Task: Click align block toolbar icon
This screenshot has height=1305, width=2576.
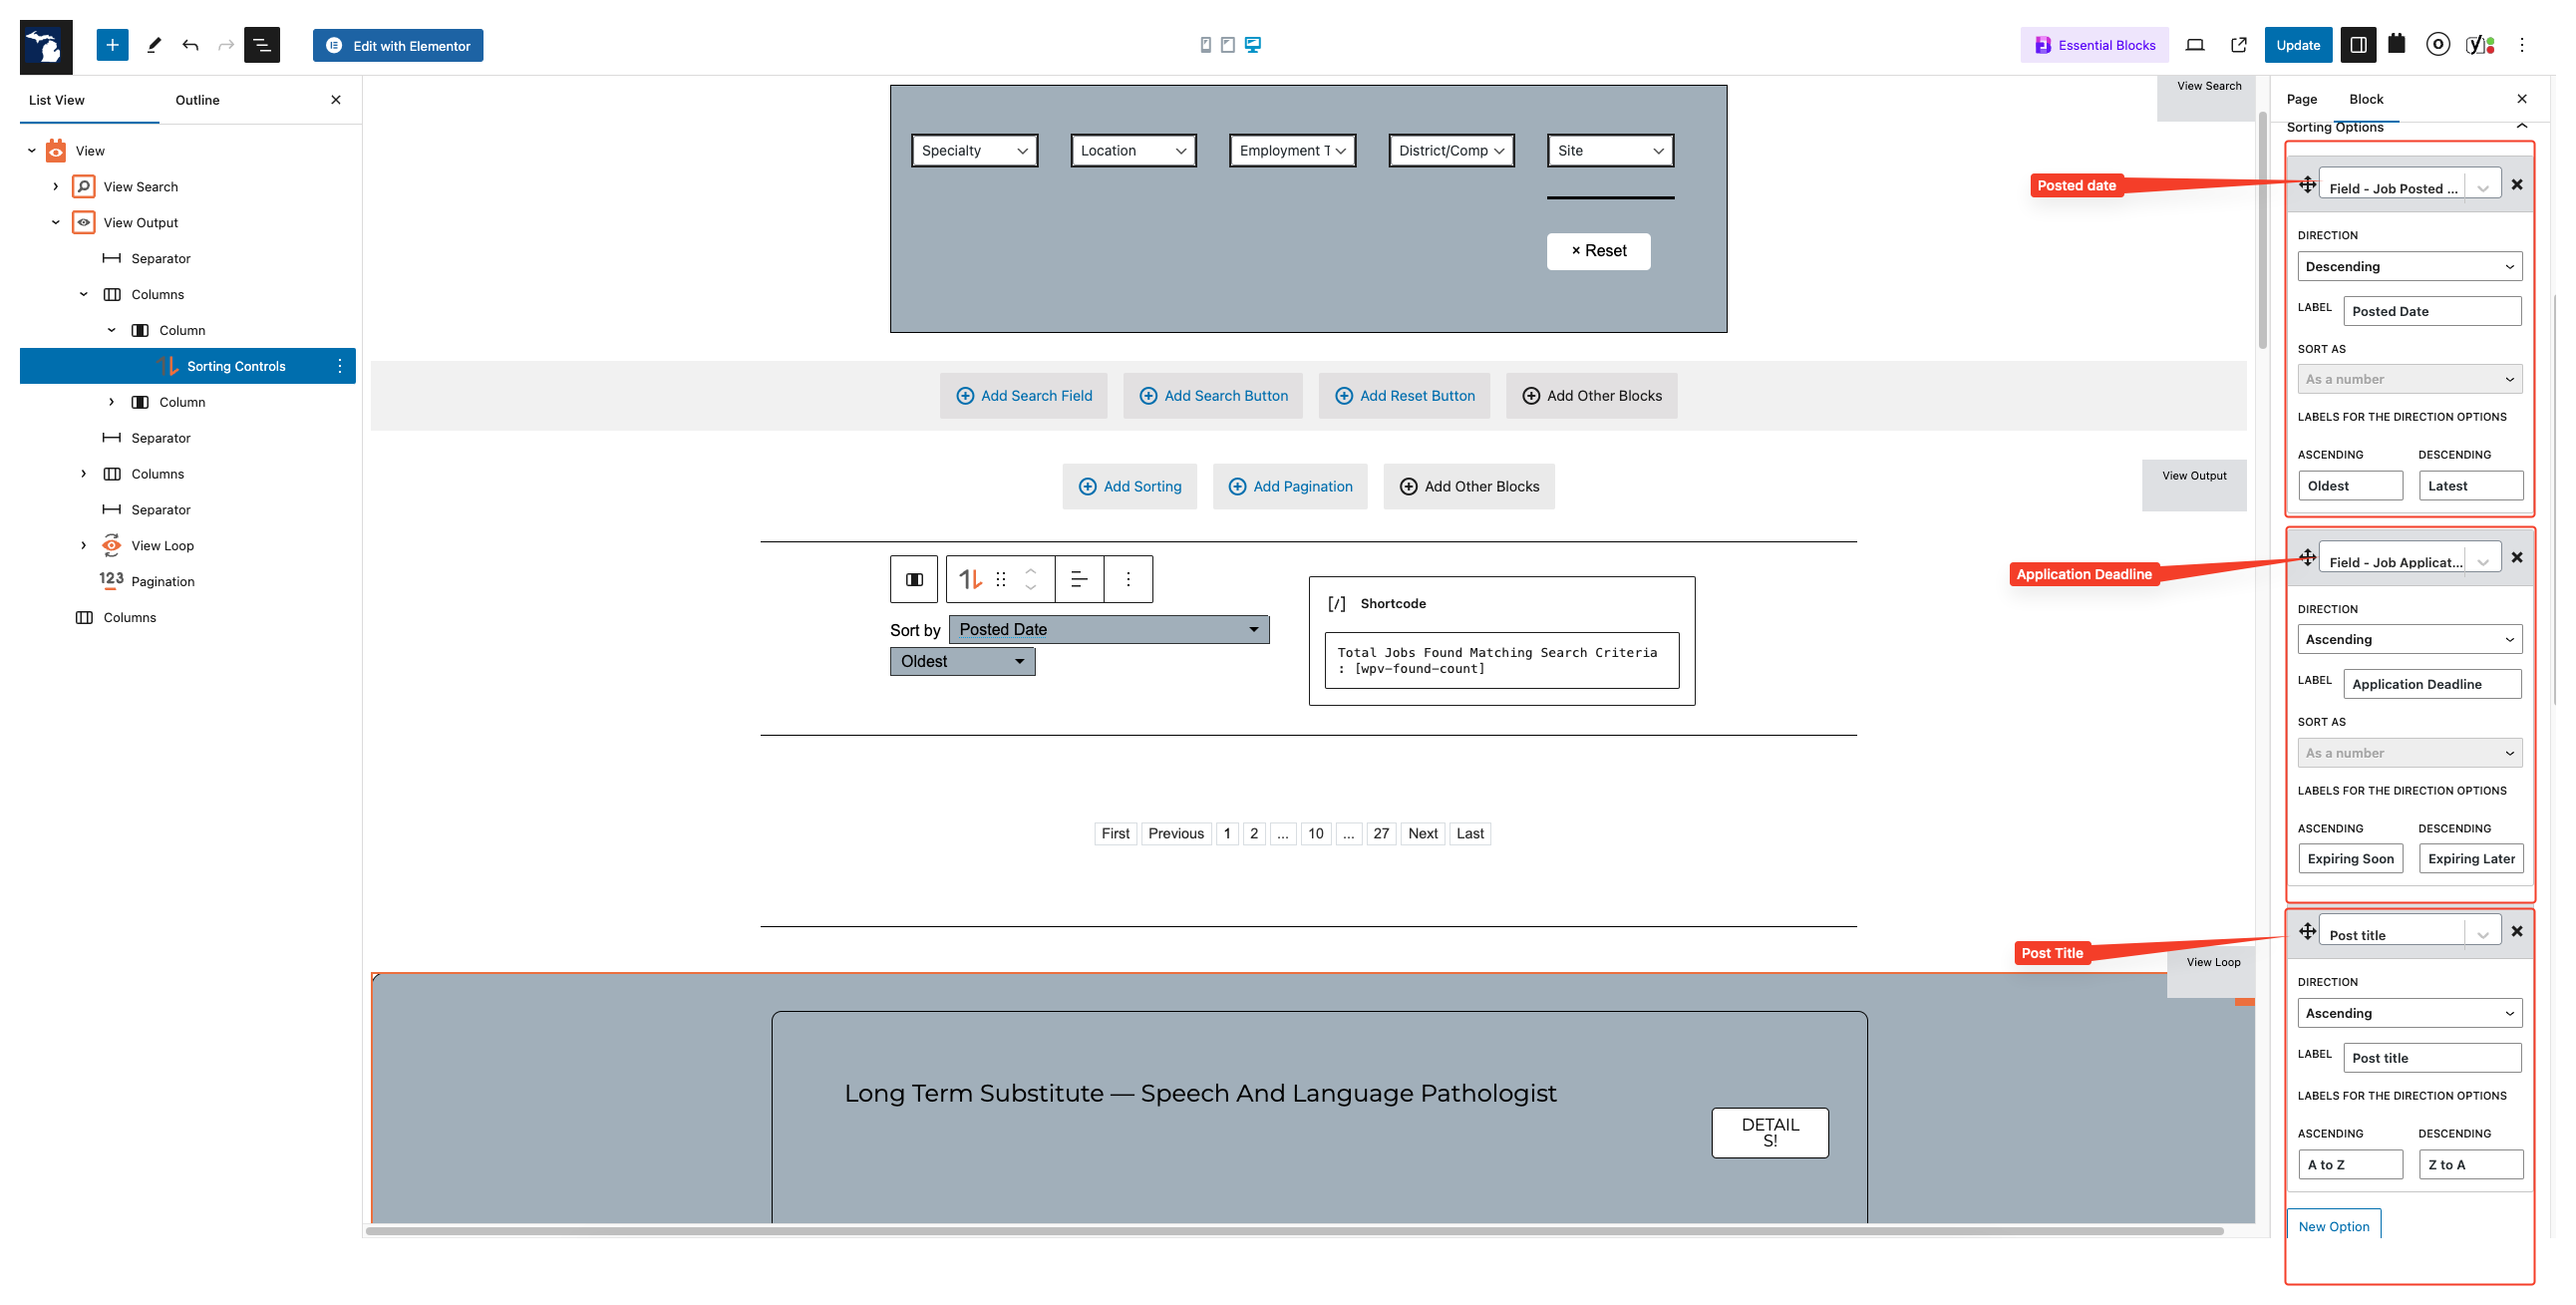Action: click(x=1079, y=579)
